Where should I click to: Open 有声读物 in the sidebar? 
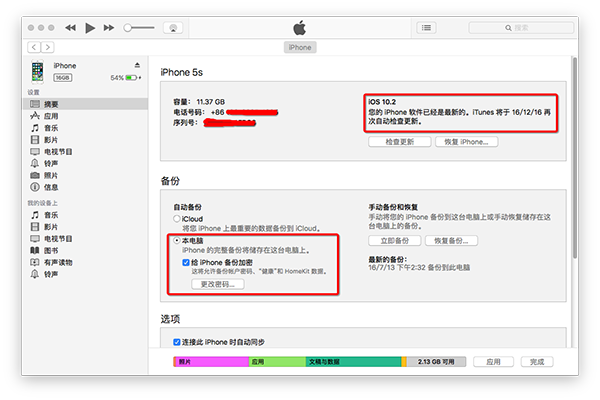[x=85, y=262]
